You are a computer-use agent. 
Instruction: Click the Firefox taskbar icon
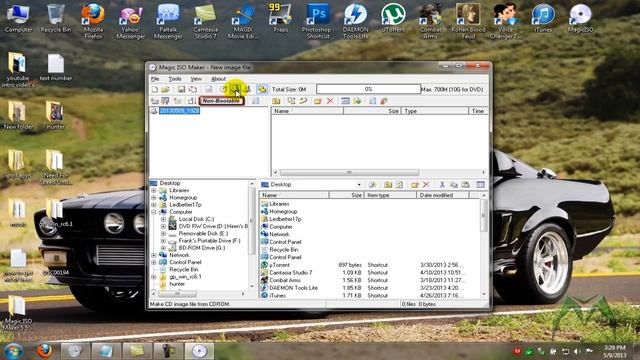[44, 351]
